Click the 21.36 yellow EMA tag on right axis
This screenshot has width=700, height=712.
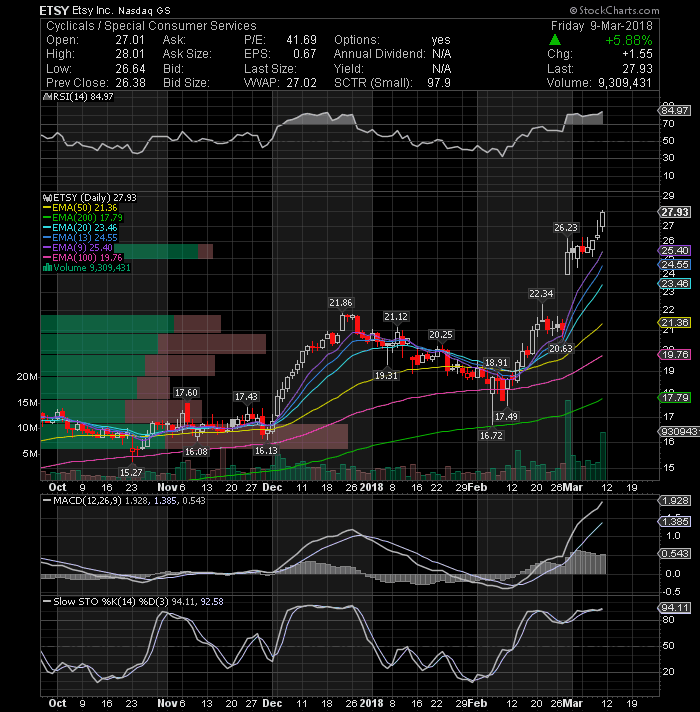[675, 323]
